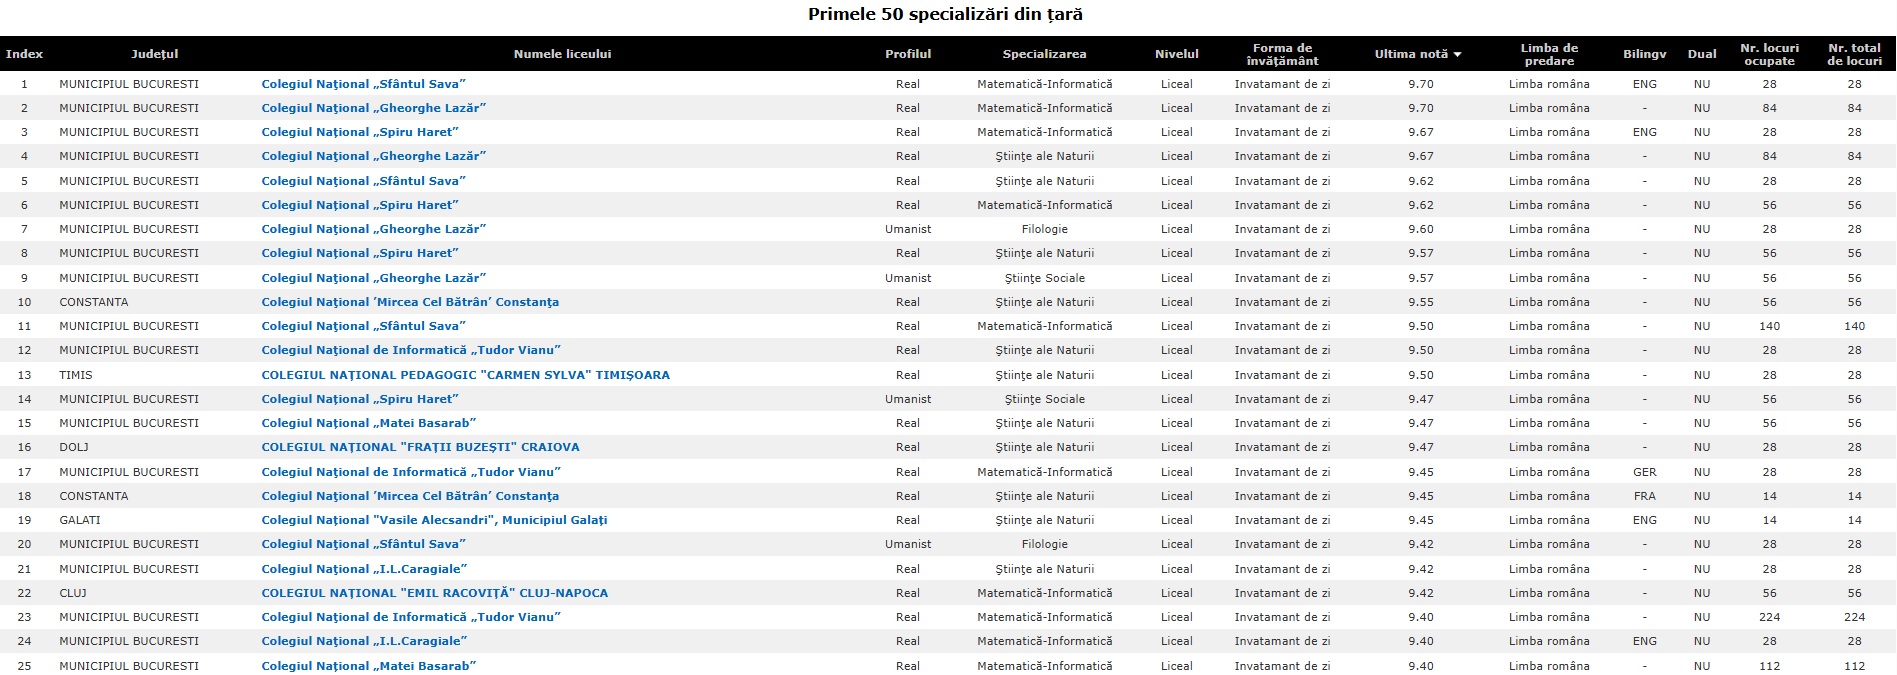Open Emil Racoviță Cluj-Napoca college link

(x=435, y=593)
